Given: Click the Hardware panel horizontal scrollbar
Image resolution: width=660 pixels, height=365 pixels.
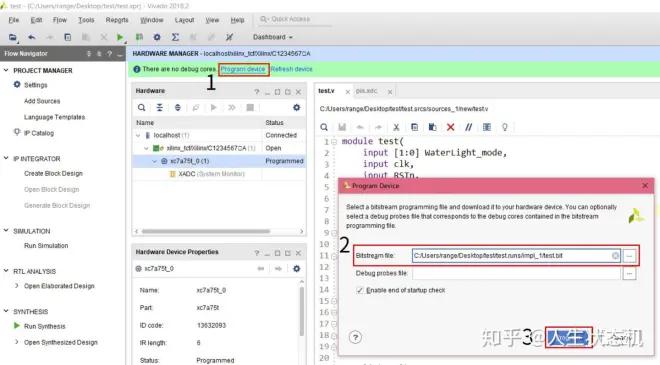Looking at the screenshot, I should 206,231.
